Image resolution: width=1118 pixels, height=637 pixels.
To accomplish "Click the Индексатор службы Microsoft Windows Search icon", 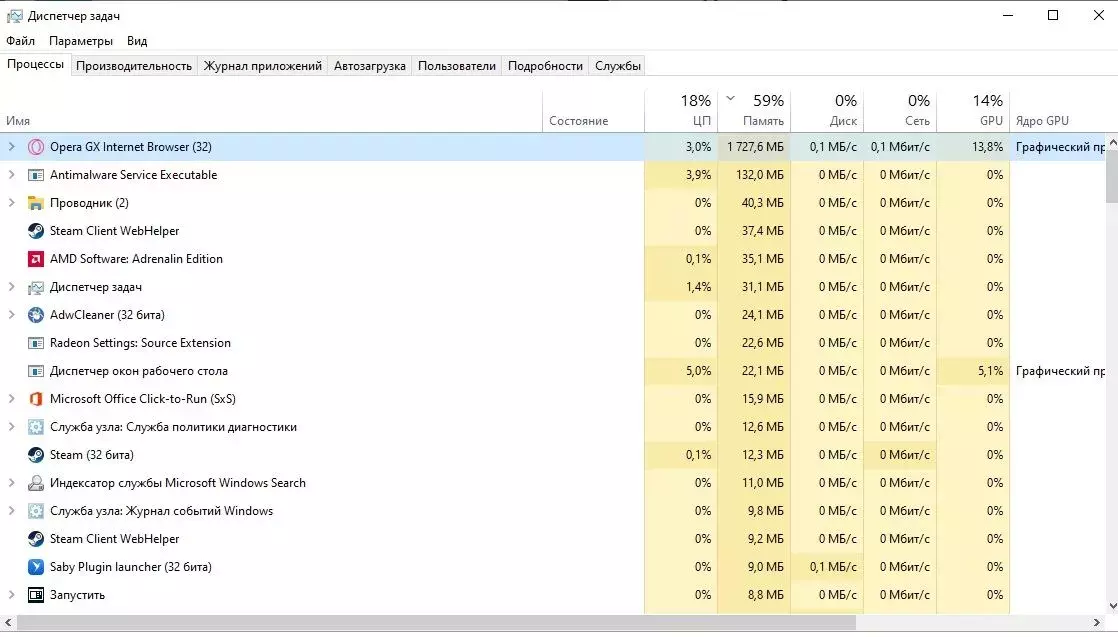I will [36, 483].
